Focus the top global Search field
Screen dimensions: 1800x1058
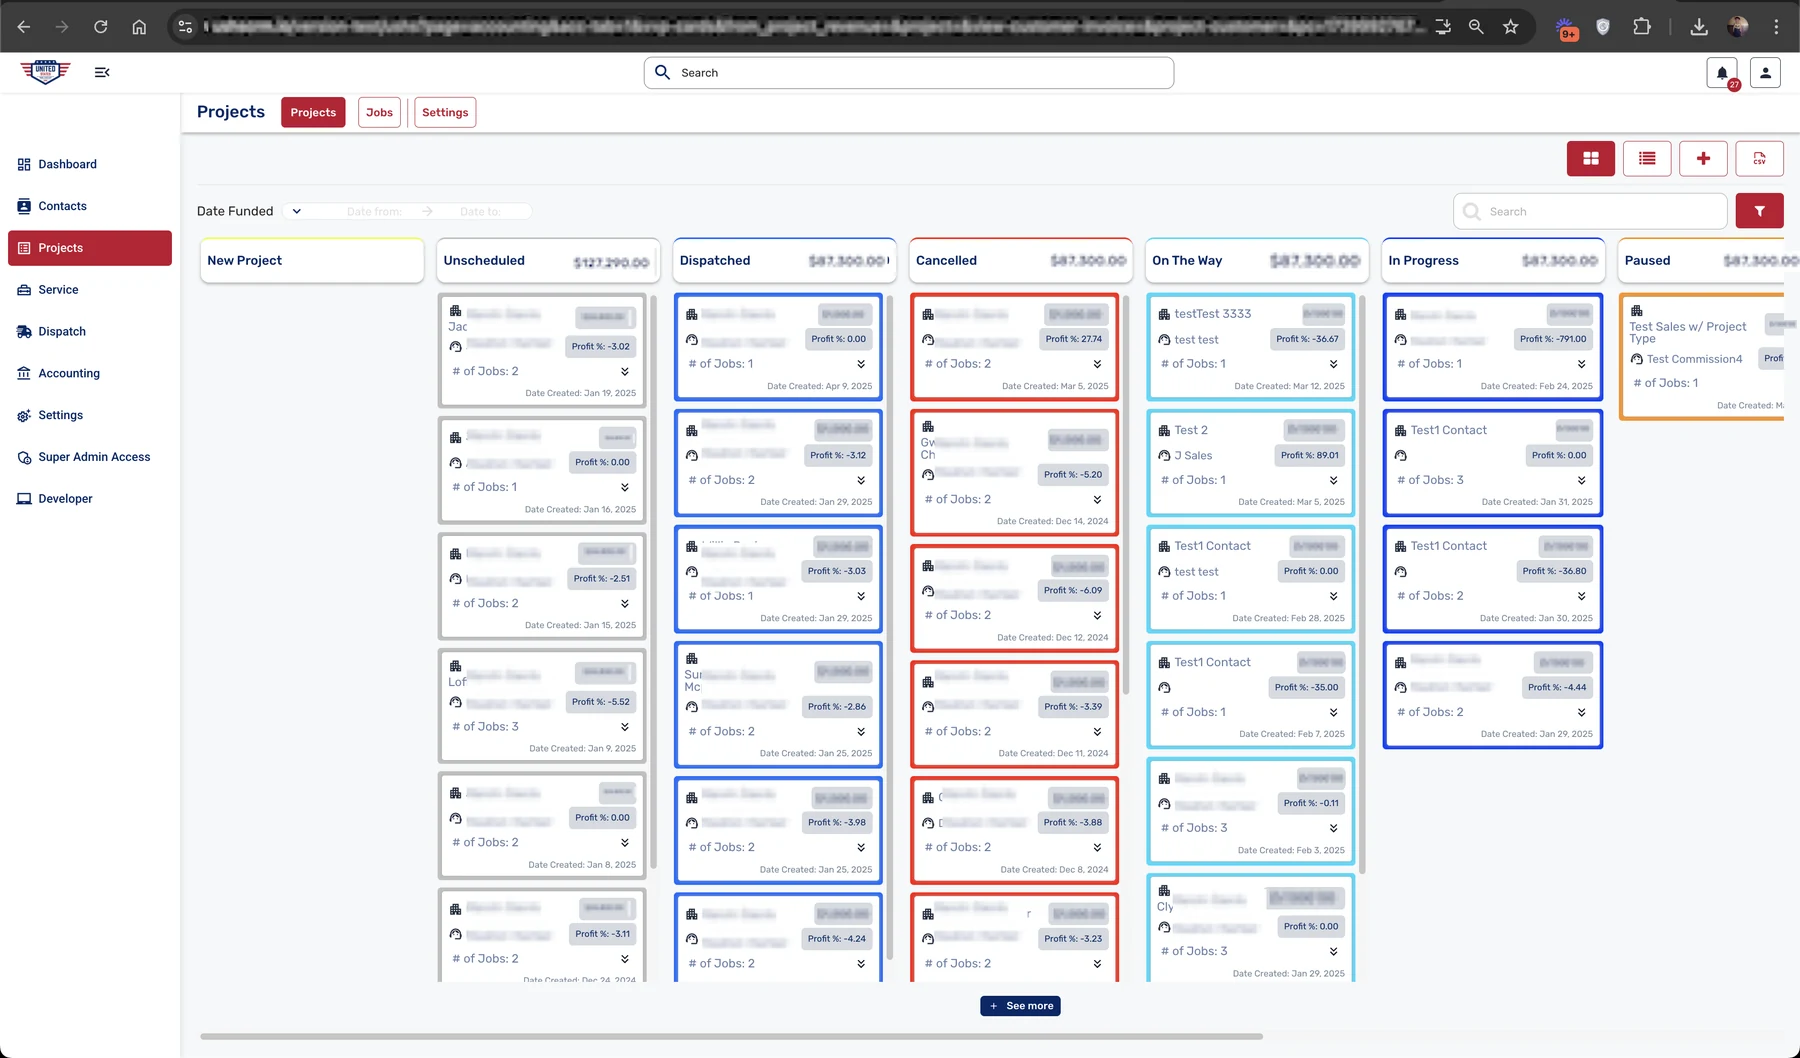[x=909, y=73]
